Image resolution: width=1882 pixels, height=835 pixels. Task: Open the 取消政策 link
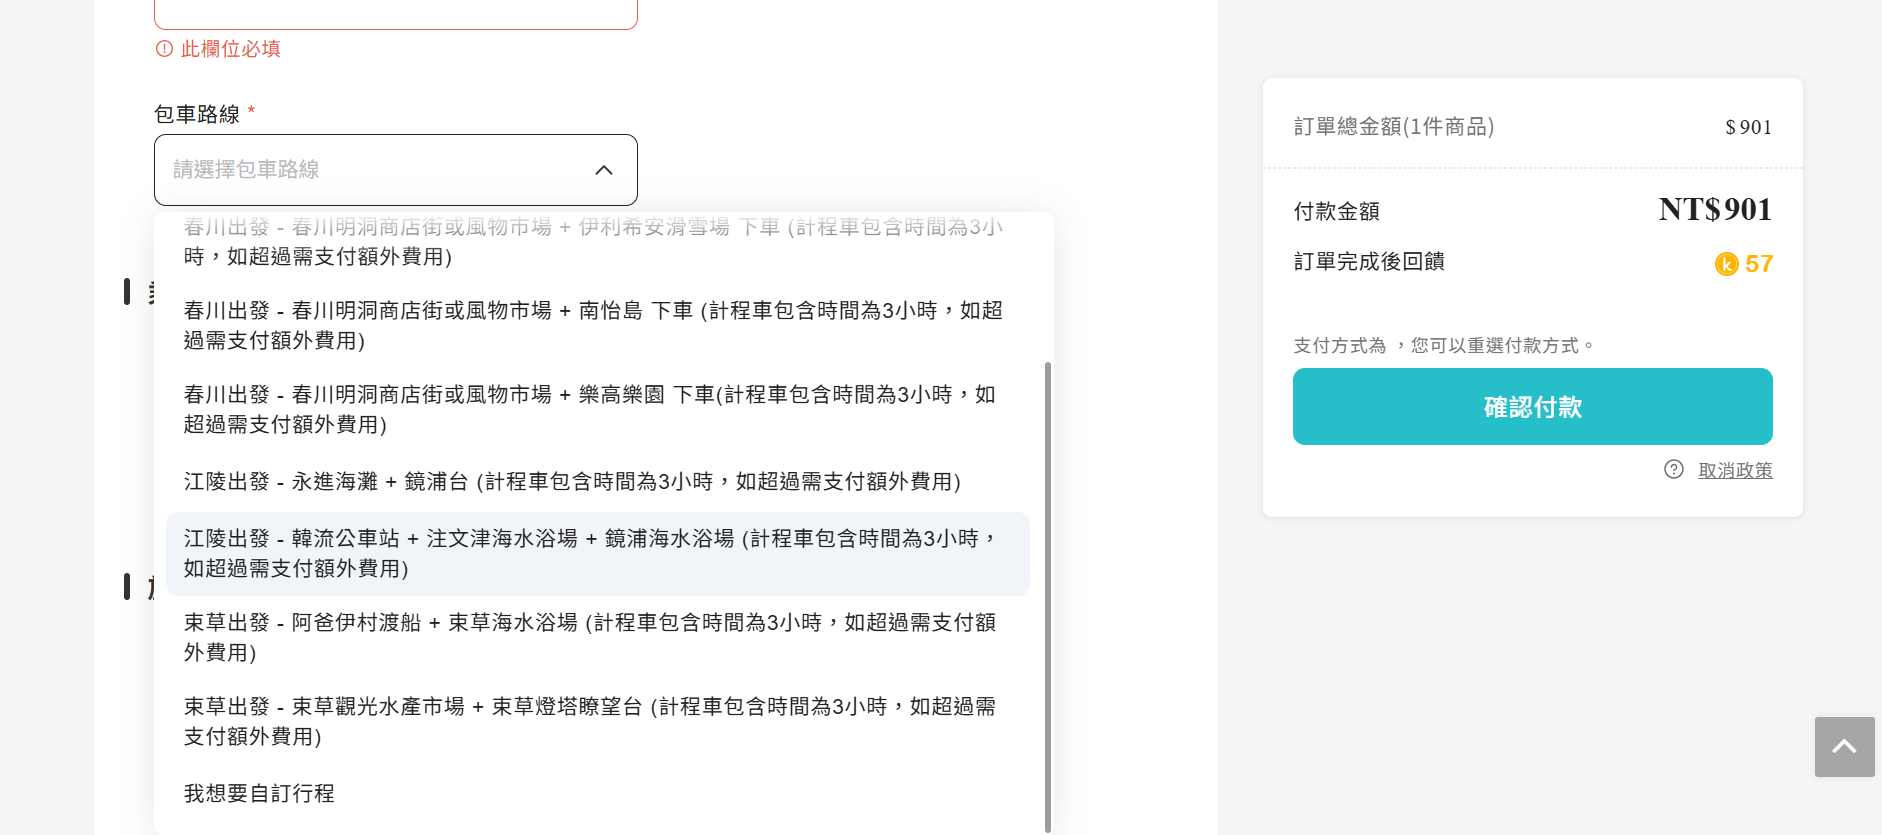click(x=1735, y=470)
